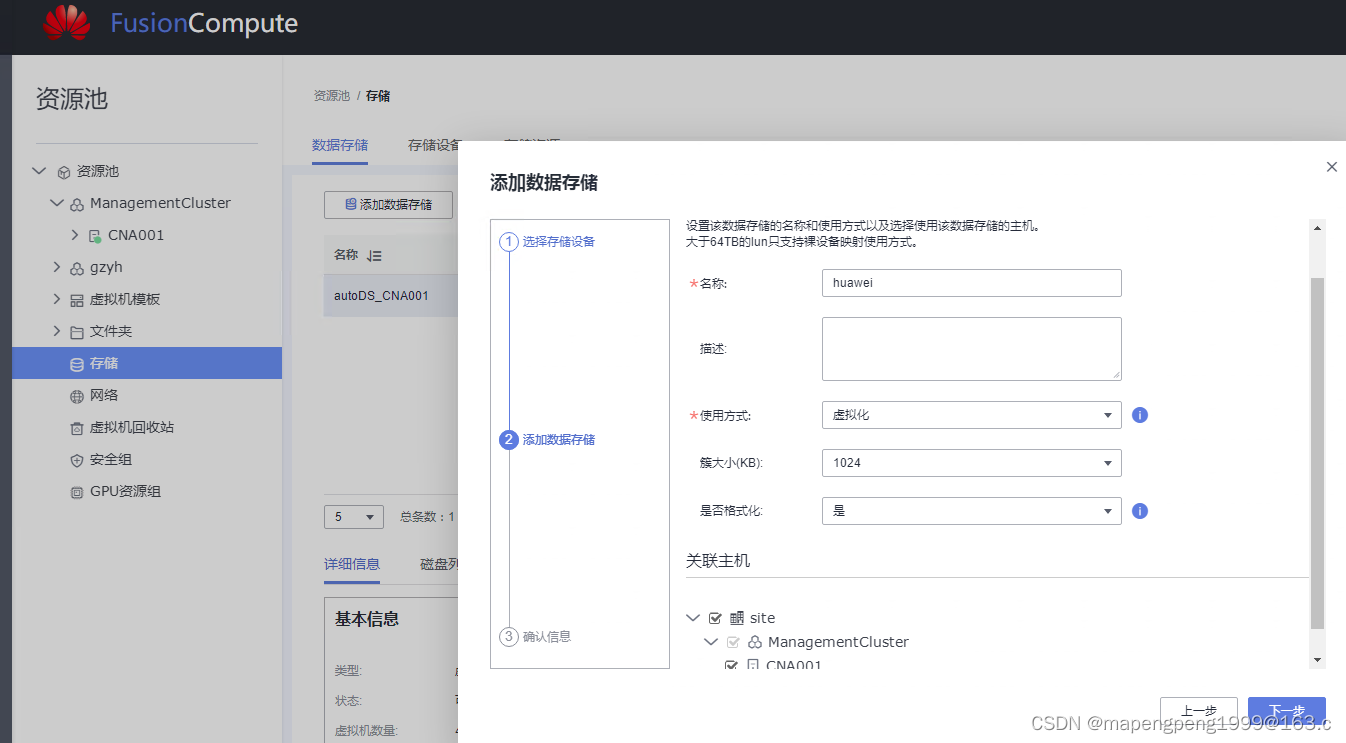Screen dimensions: 1346x743
Task: Expand the CNA001 sidebar node
Action: [x=75, y=235]
